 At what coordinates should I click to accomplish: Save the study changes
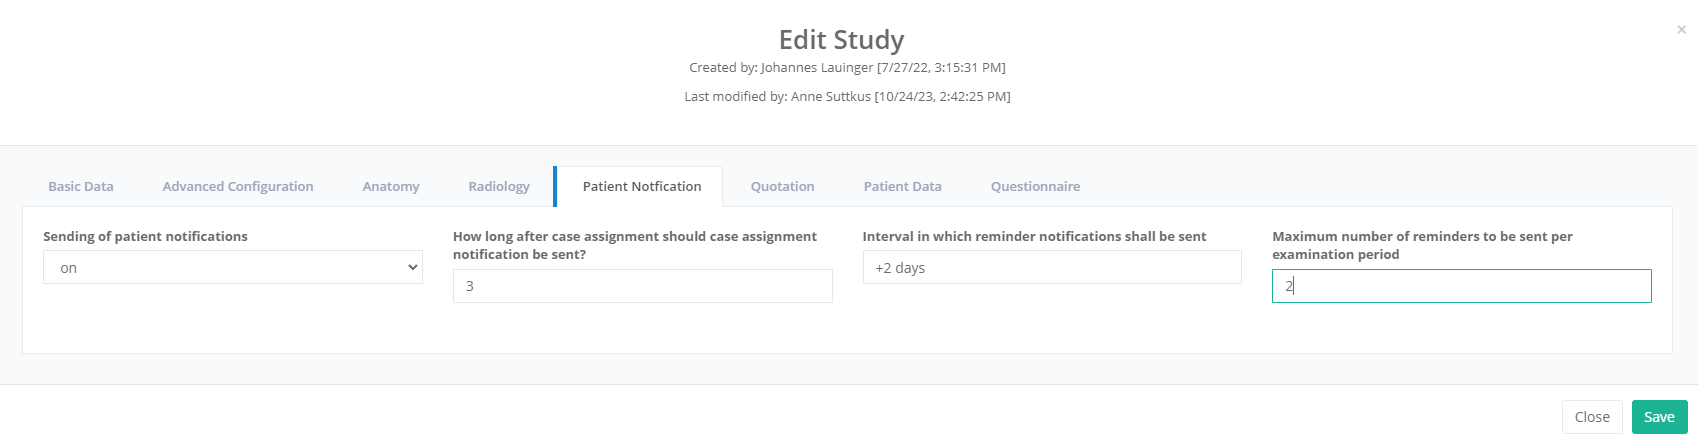(x=1659, y=417)
